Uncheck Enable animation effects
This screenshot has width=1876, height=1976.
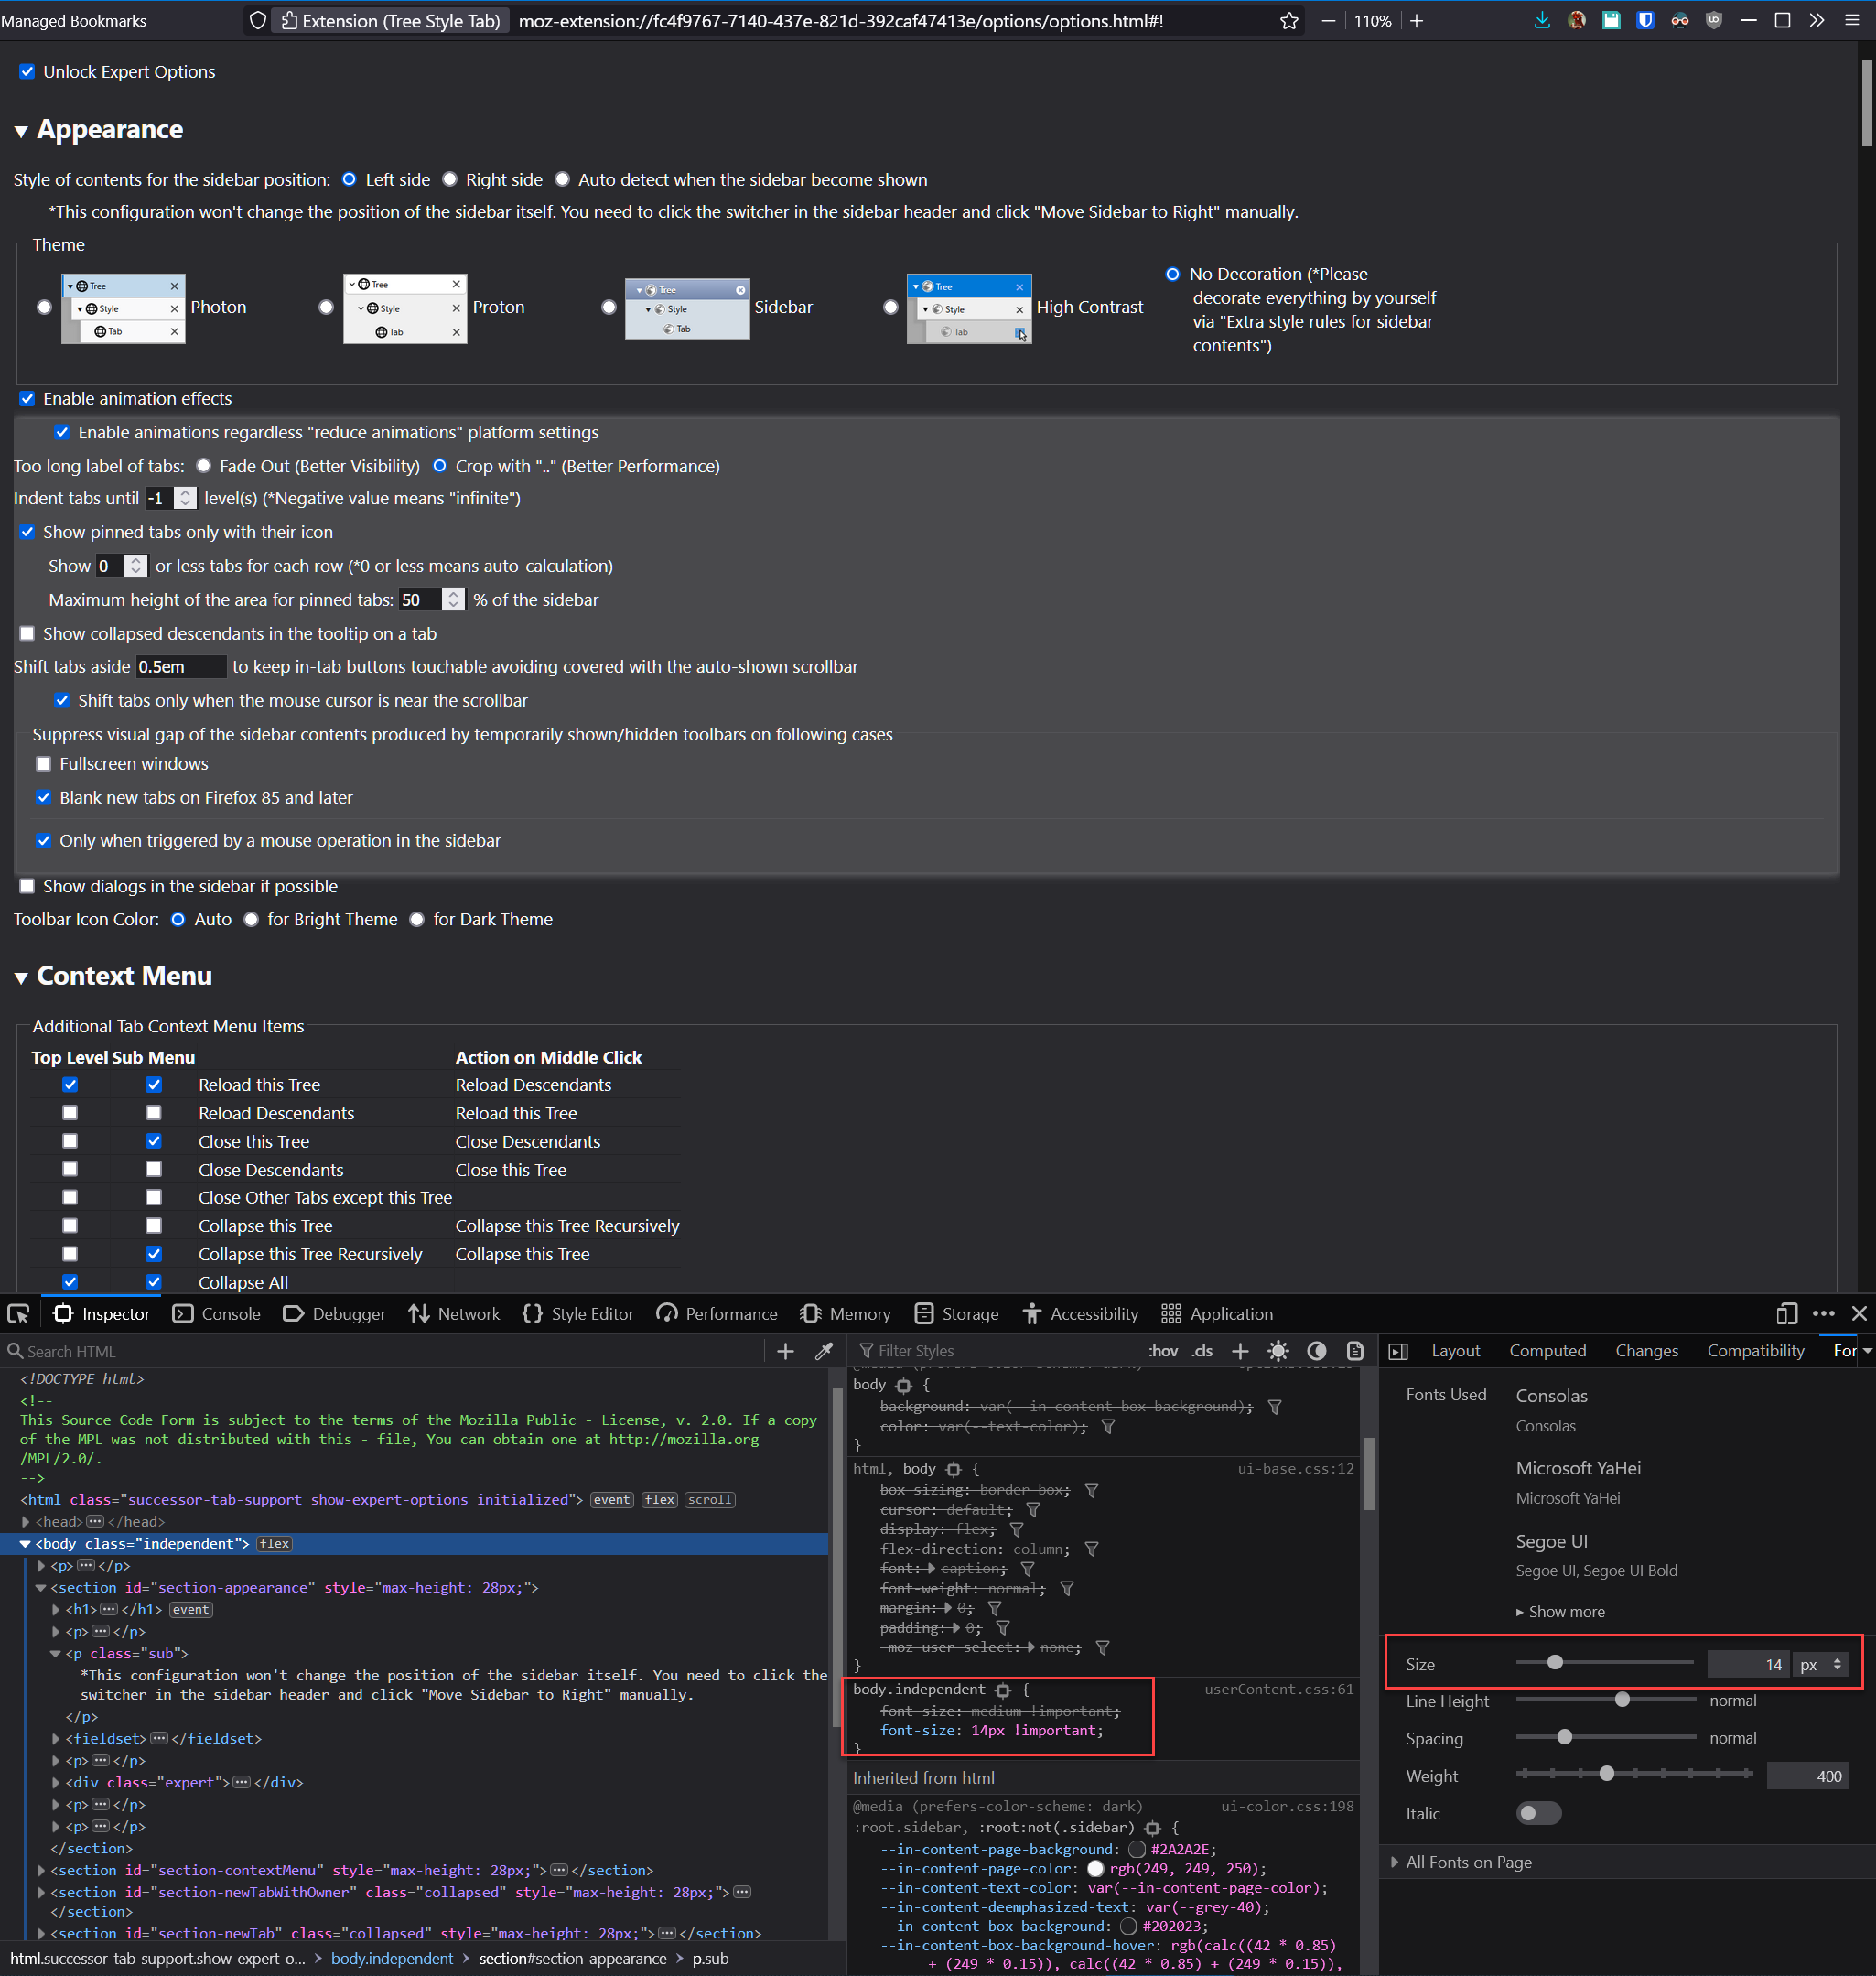click(x=27, y=398)
